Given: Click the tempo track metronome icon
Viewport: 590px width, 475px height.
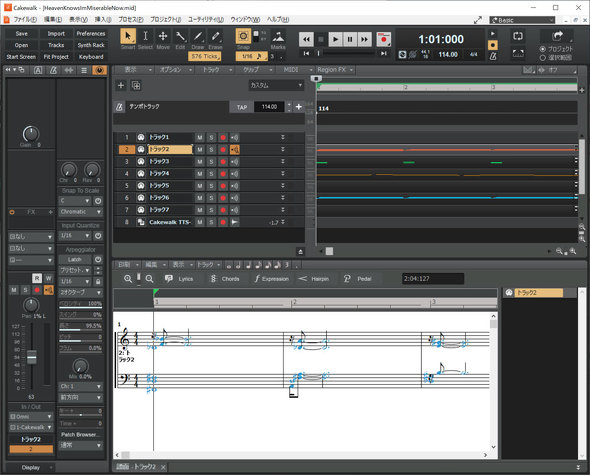Looking at the screenshot, I should (x=119, y=107).
